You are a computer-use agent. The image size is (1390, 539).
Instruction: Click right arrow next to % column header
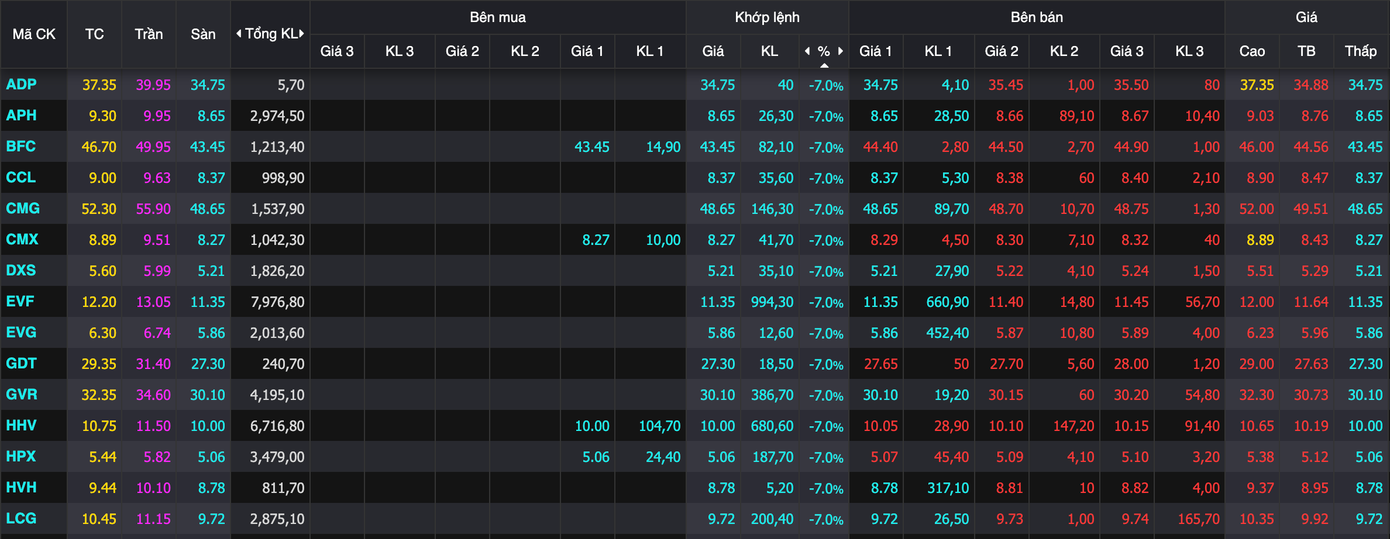tap(841, 51)
